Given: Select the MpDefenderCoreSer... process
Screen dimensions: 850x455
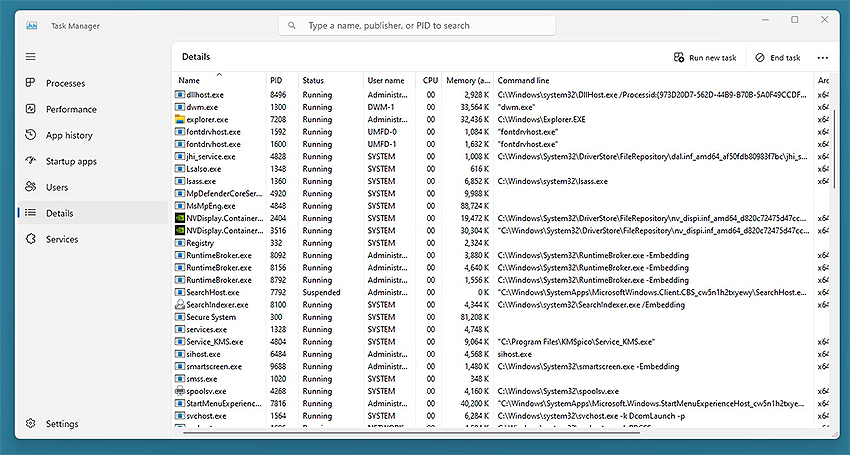Looking at the screenshot, I should tap(501, 194).
